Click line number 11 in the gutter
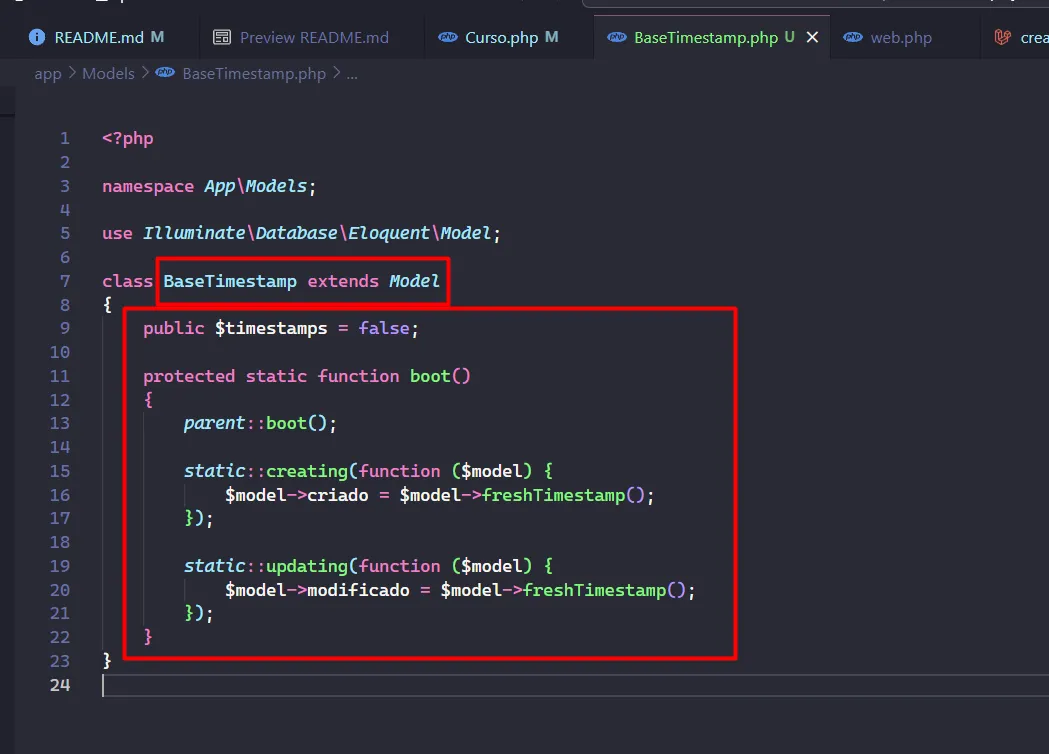Image resolution: width=1049 pixels, height=754 pixels. 59,376
